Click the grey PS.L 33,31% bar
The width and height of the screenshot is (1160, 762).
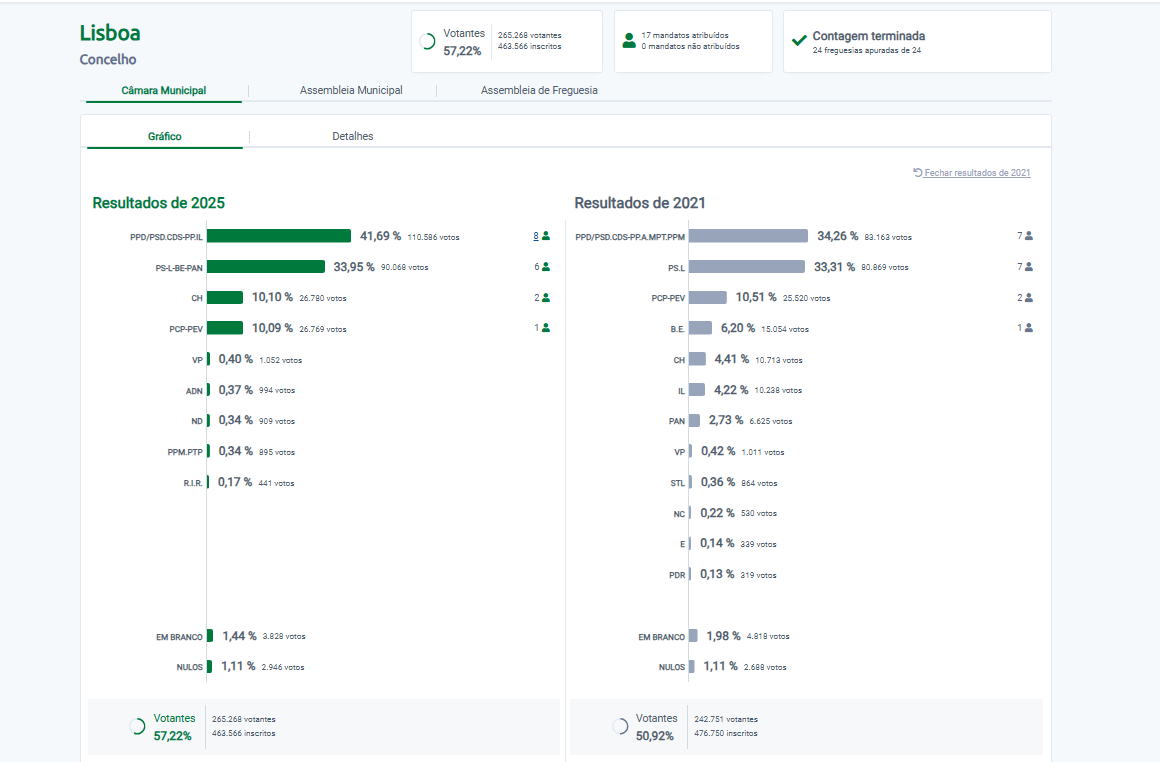[747, 267]
